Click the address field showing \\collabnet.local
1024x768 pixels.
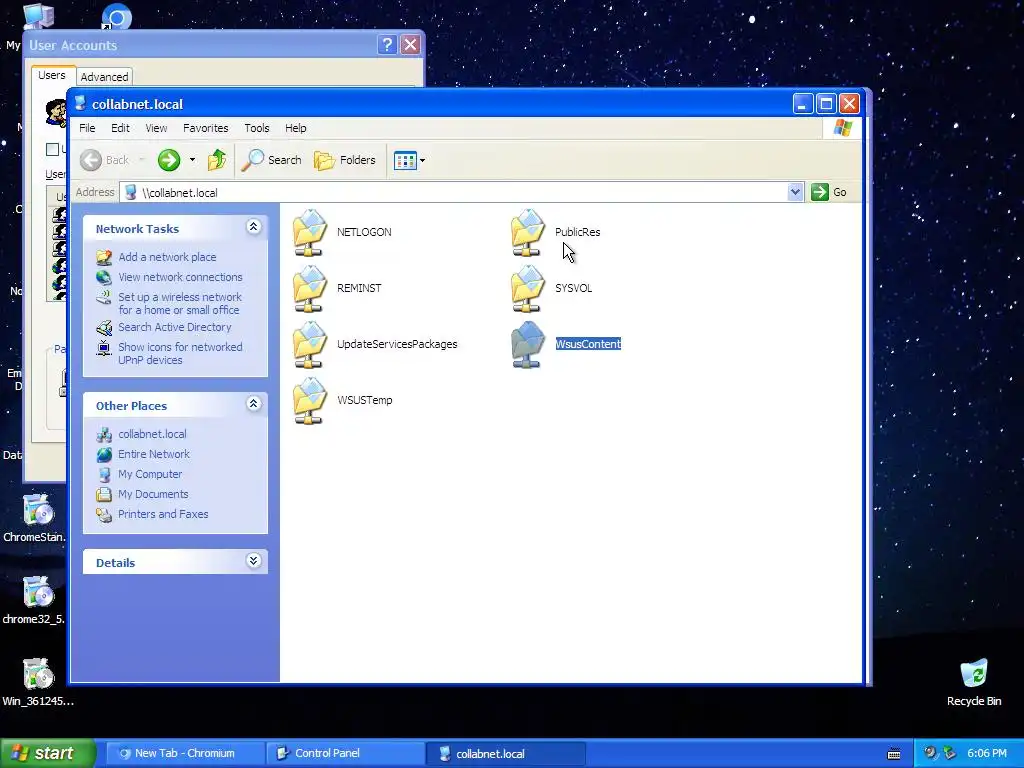[455, 193]
